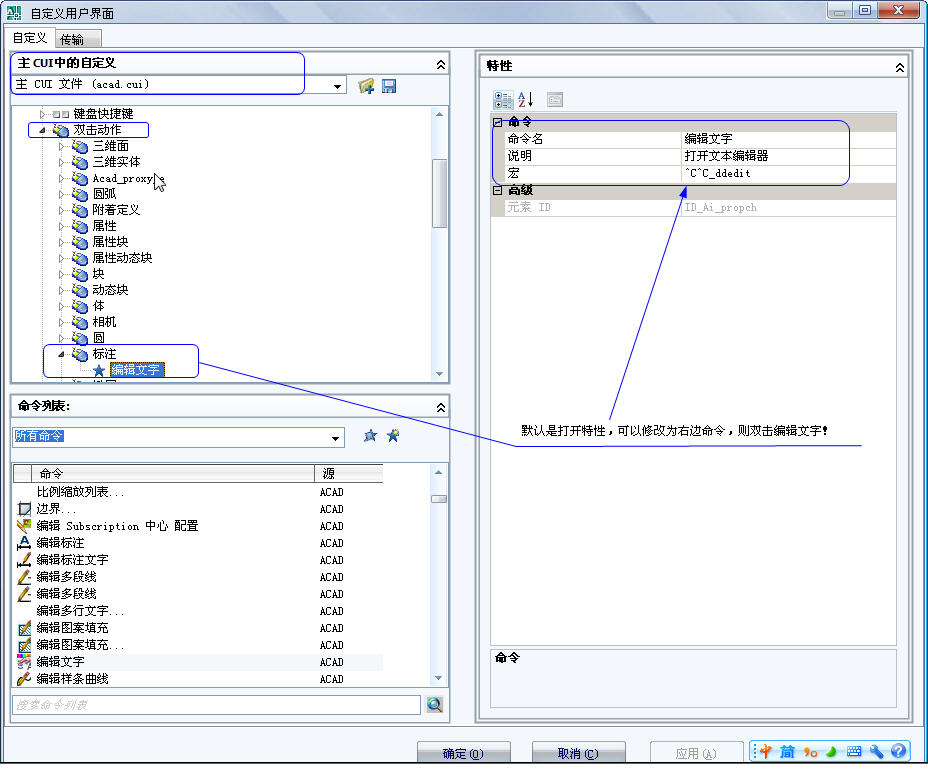Screen dimensions: 928x779
Task: Edit the 宏 macro value field
Action: click(x=788, y=173)
